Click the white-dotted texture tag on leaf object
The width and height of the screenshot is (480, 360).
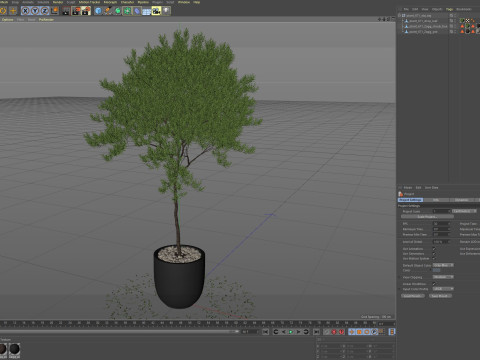pos(468,21)
